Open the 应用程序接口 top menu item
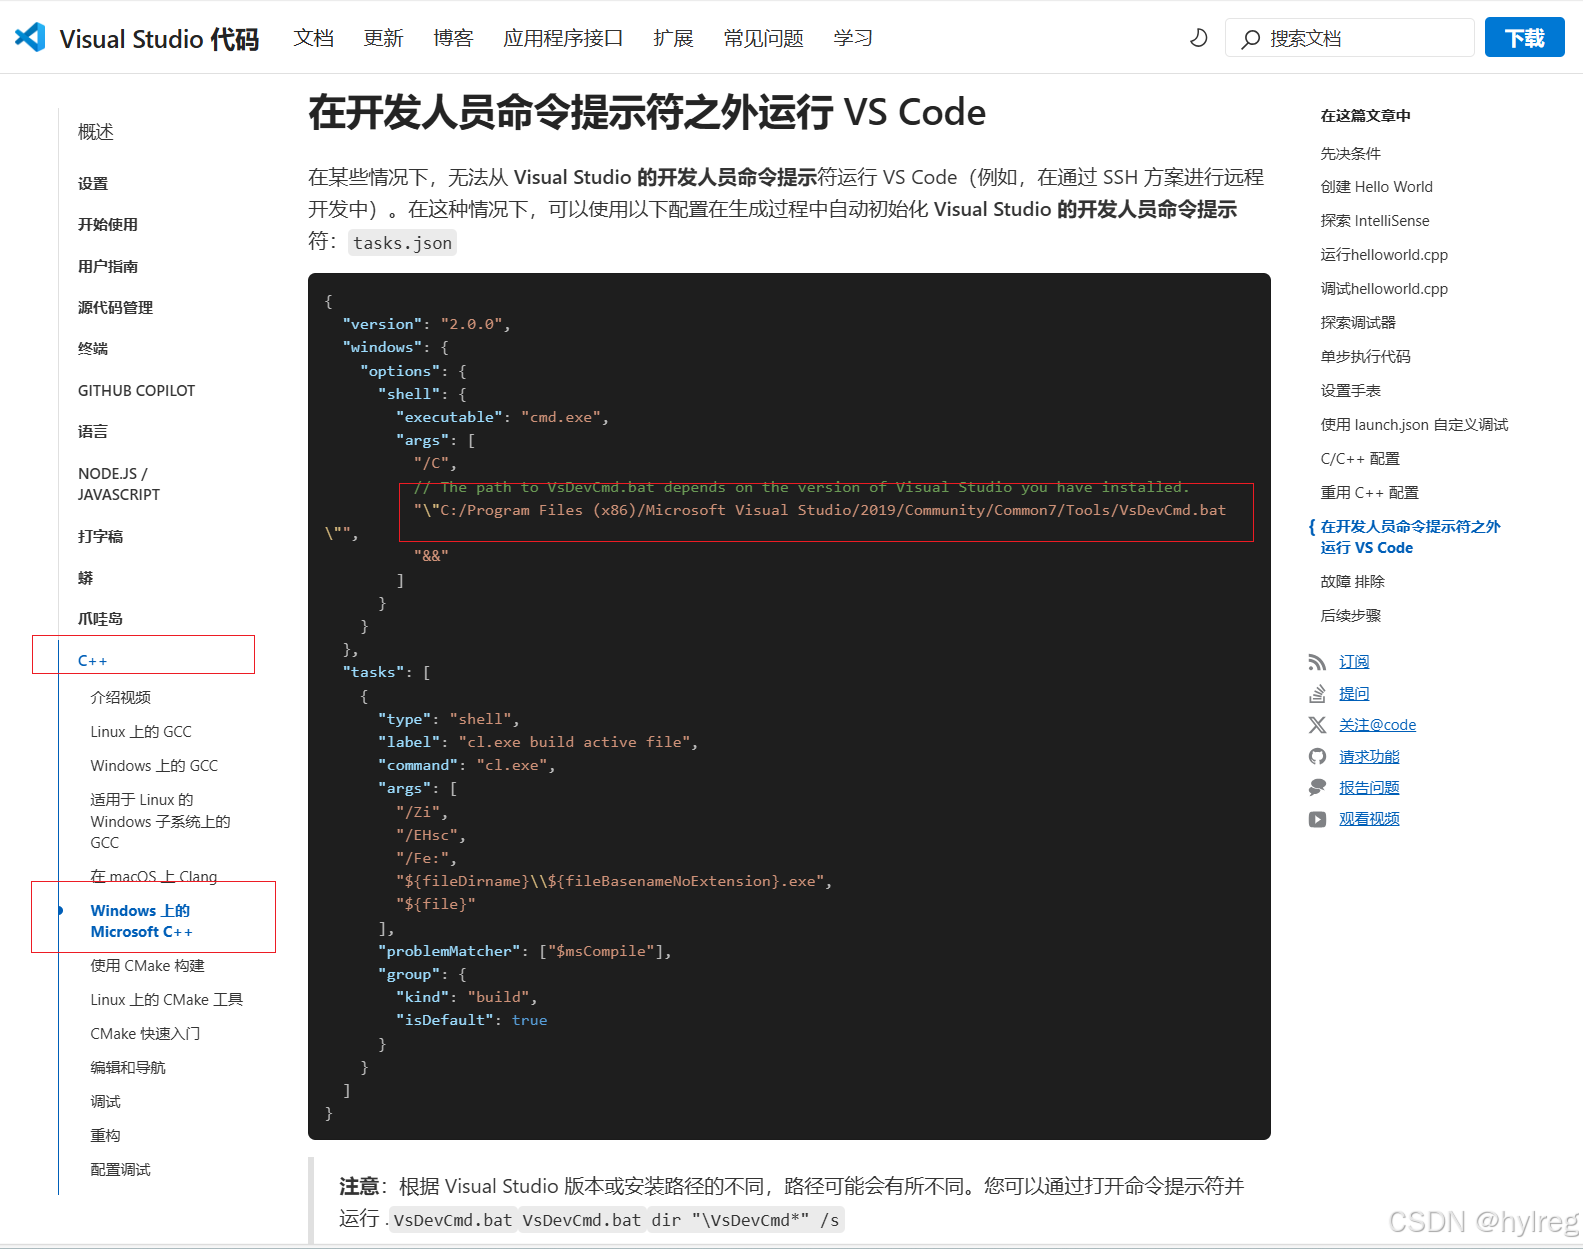 pyautogui.click(x=563, y=38)
